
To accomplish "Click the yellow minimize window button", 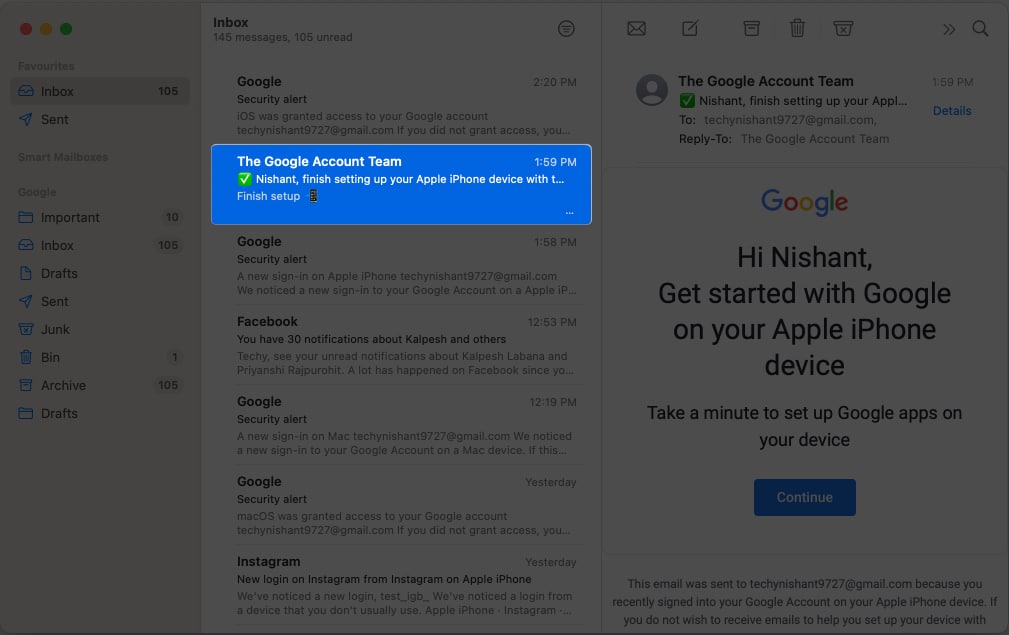I will click(46, 29).
